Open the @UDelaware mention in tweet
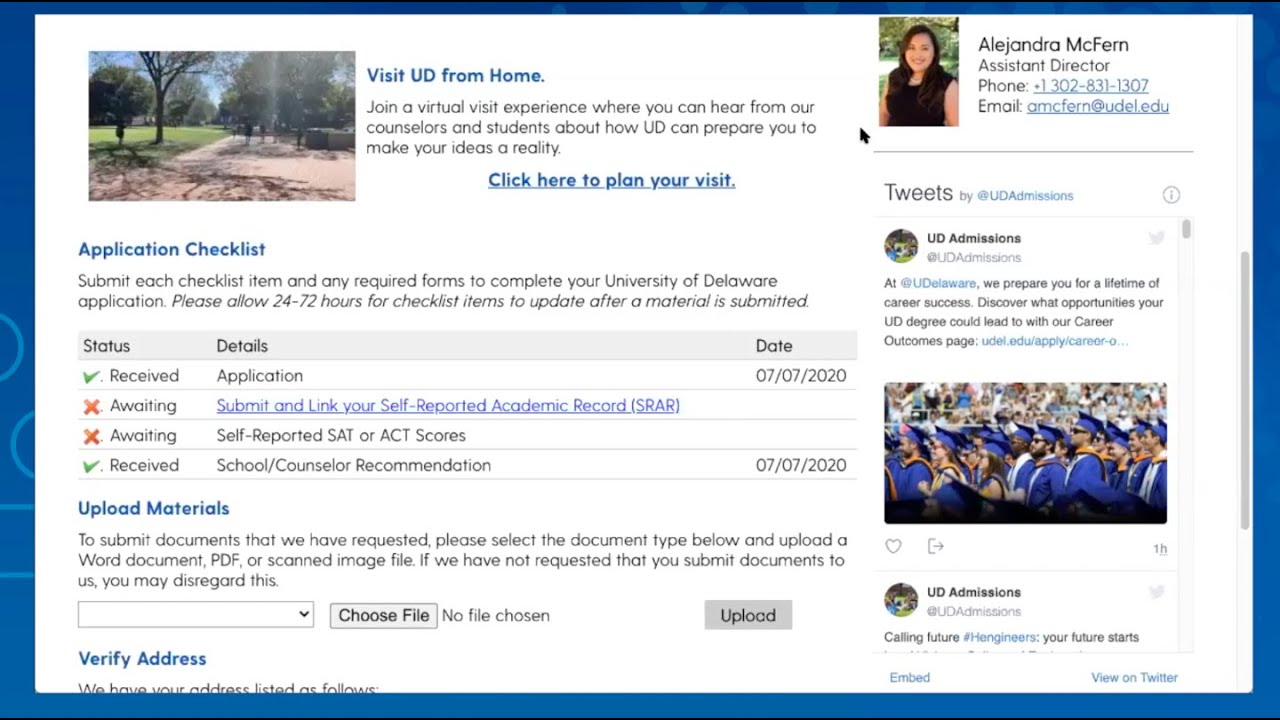1280x720 pixels. click(x=938, y=283)
